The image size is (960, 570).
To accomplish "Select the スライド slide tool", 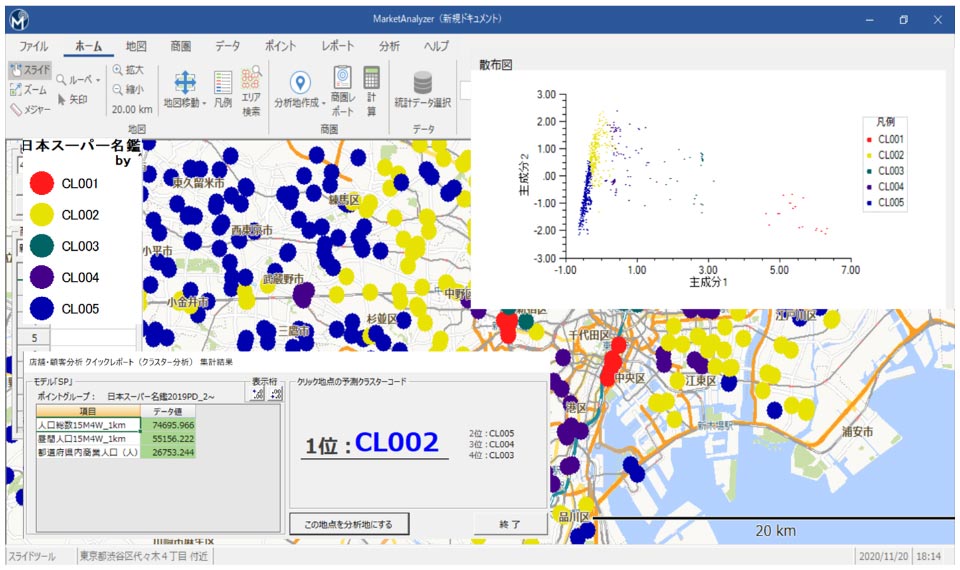I will [30, 70].
